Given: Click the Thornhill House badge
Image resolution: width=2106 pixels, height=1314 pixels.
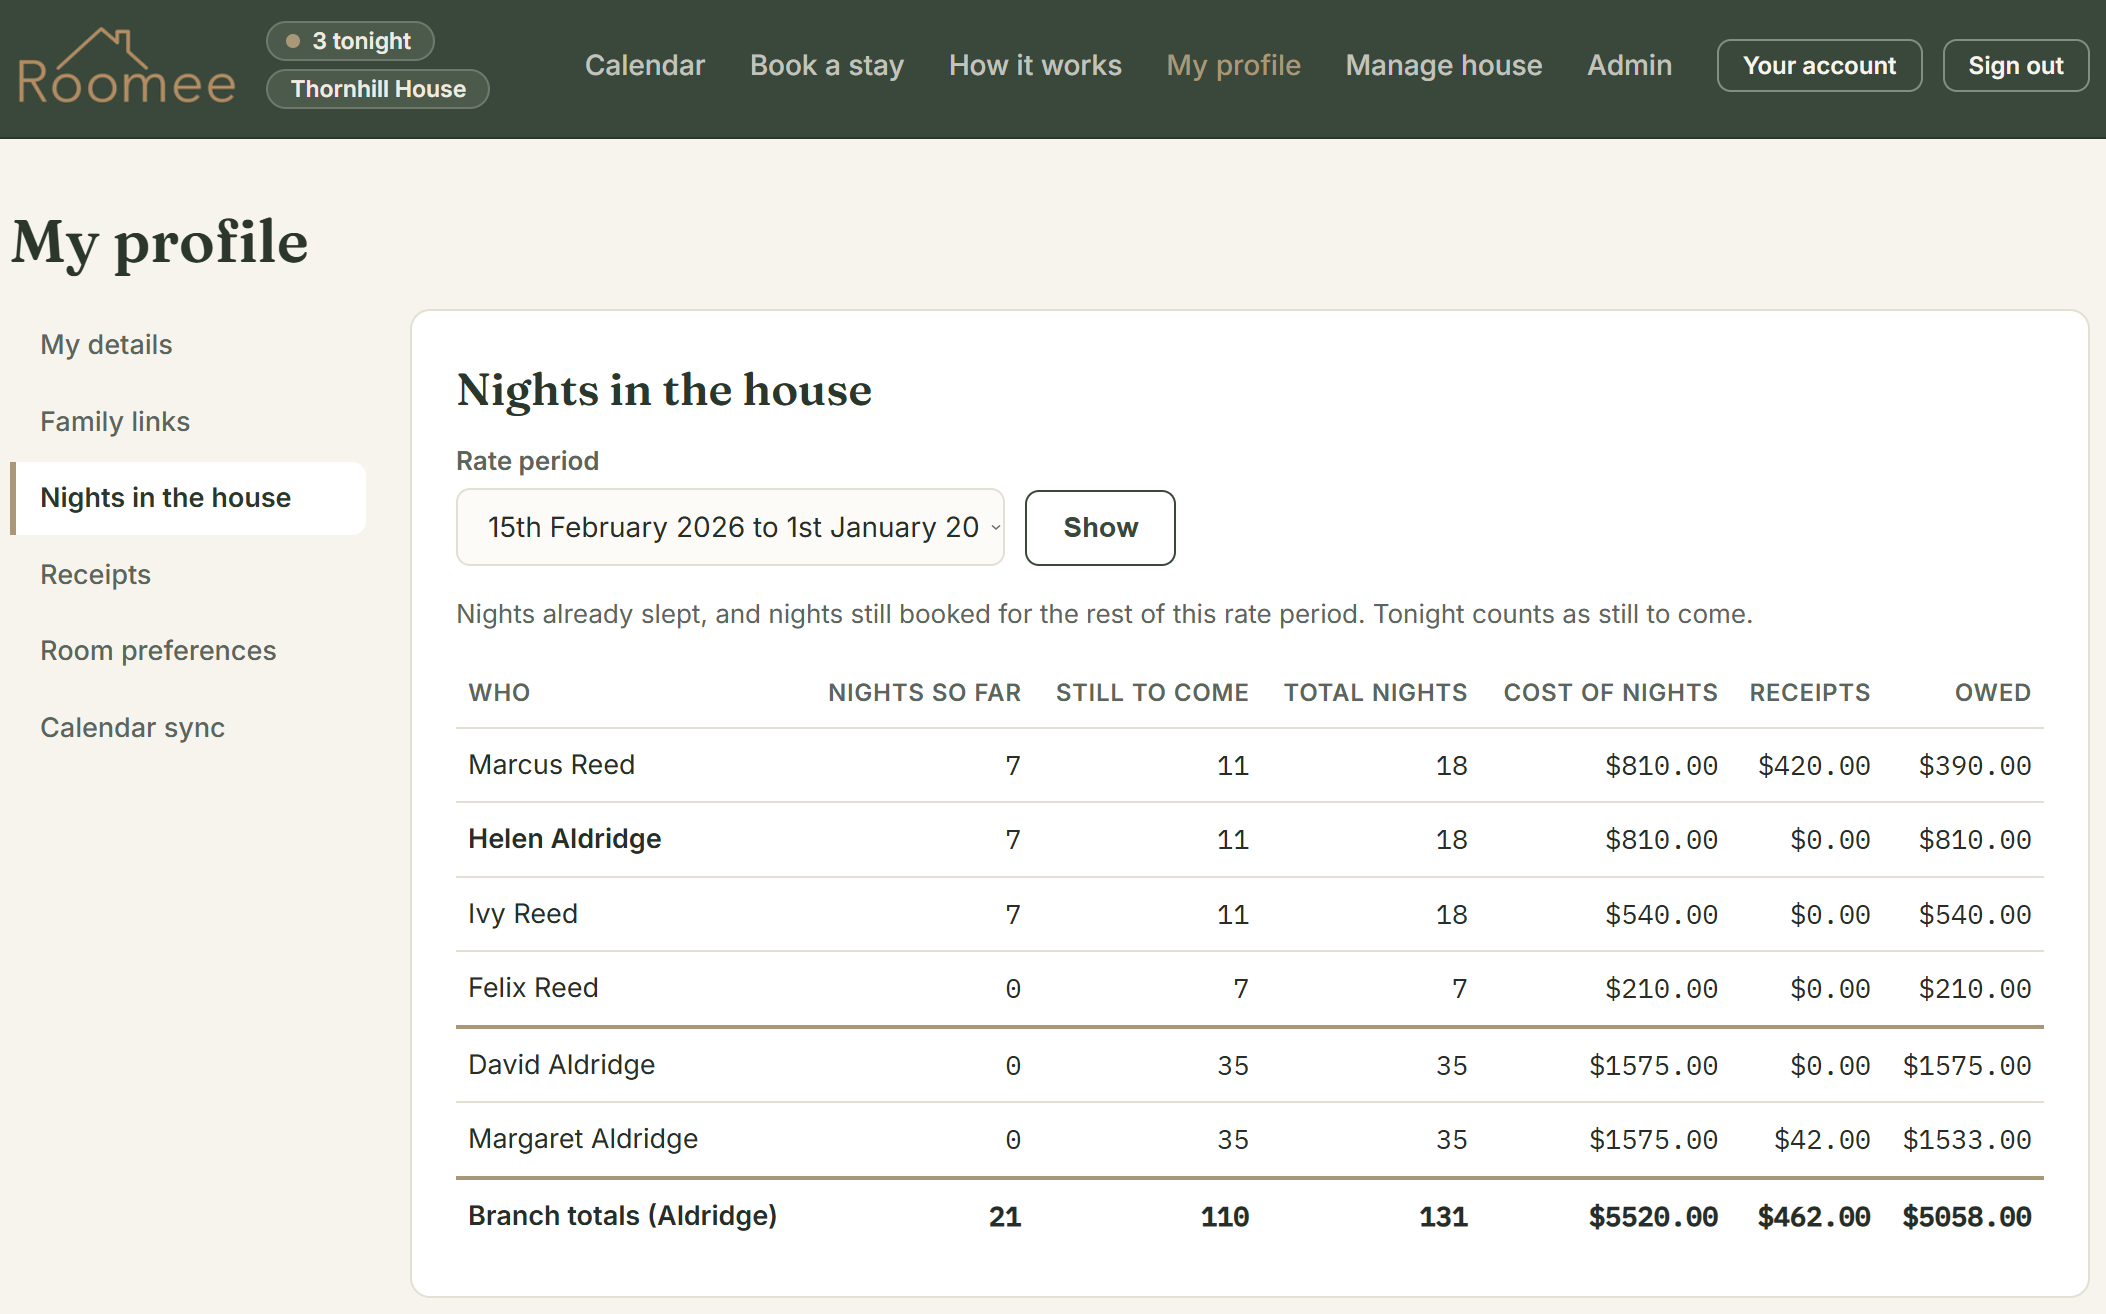Looking at the screenshot, I should [x=378, y=89].
